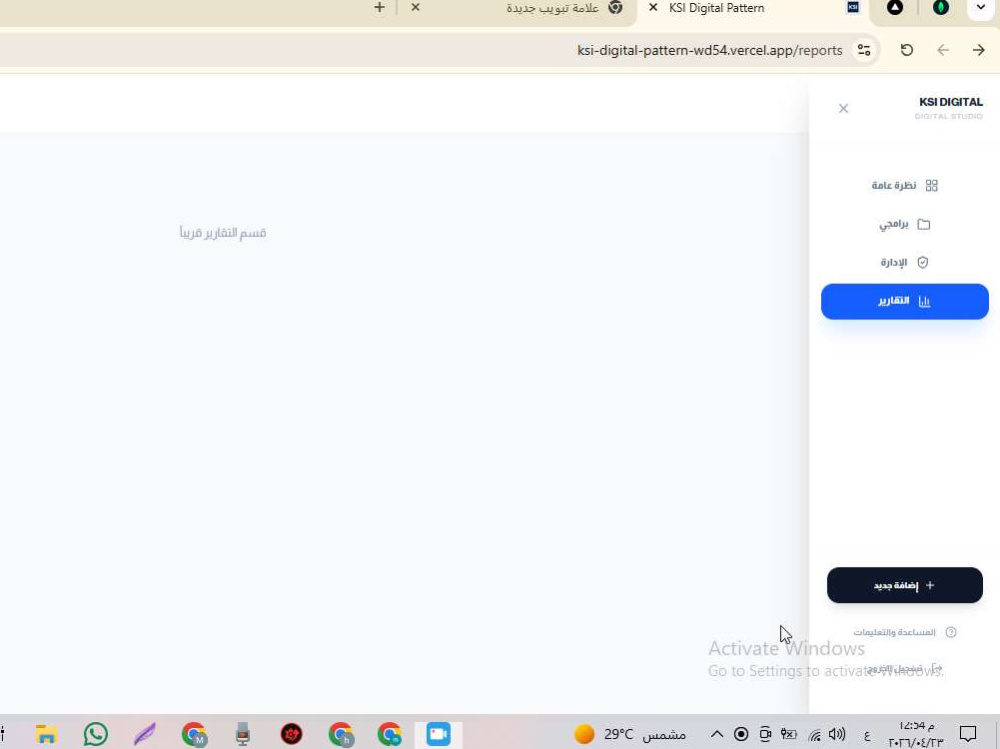Open Wi-Fi network tray icon

point(814,735)
